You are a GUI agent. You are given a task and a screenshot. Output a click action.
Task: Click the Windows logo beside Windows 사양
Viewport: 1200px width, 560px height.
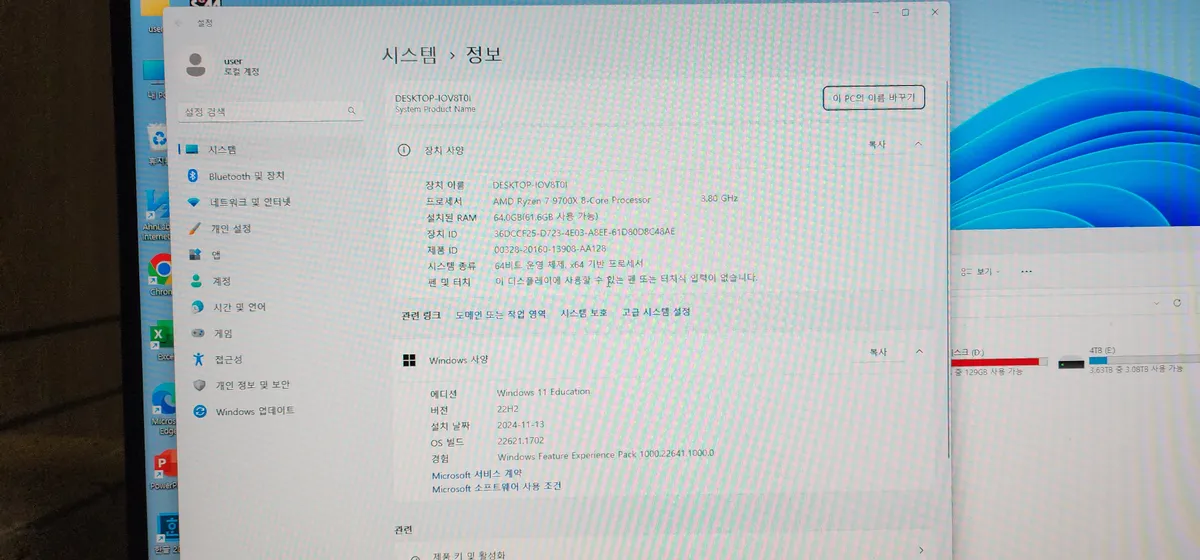[409, 359]
